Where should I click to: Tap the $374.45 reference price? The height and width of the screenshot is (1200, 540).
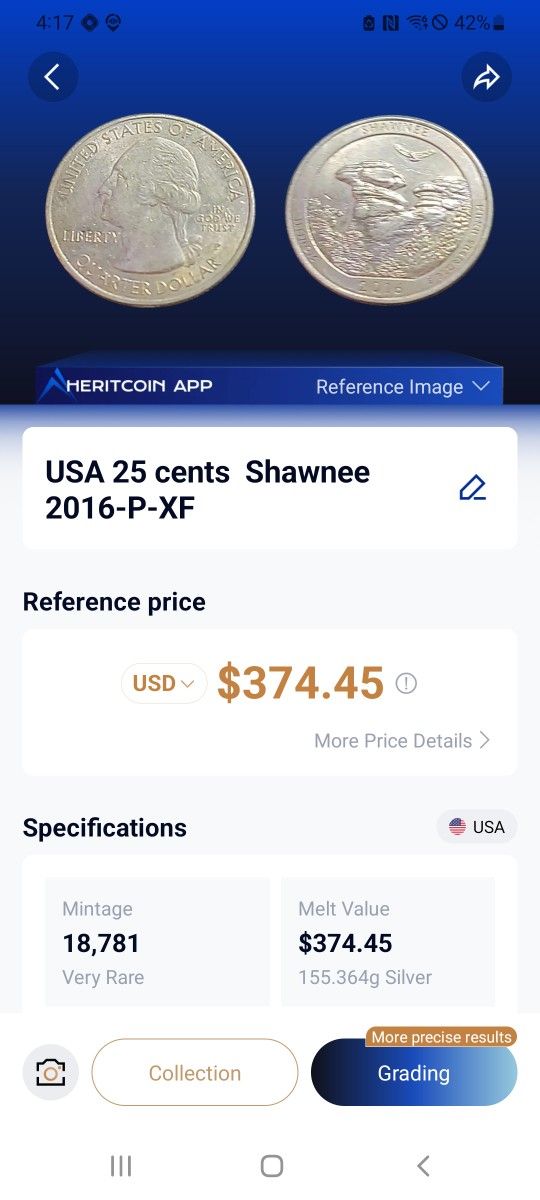coord(301,683)
